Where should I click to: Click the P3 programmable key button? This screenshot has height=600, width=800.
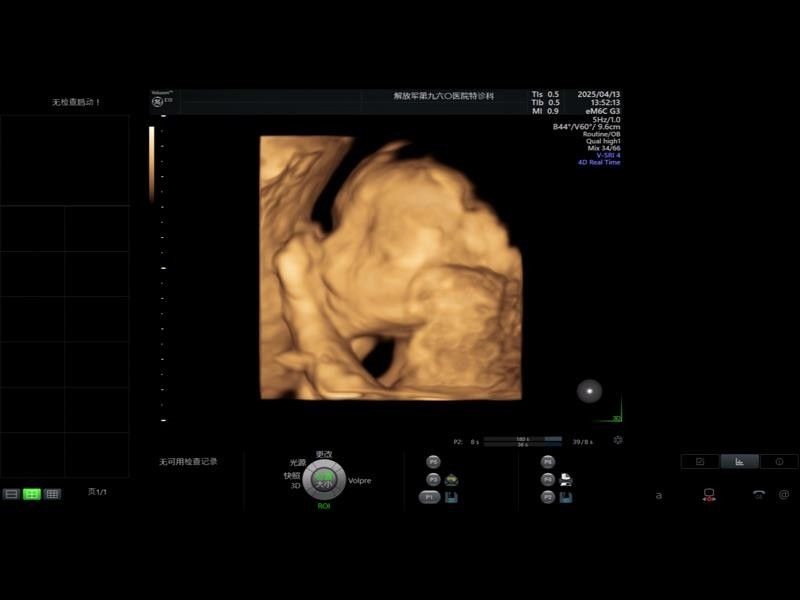point(433,480)
